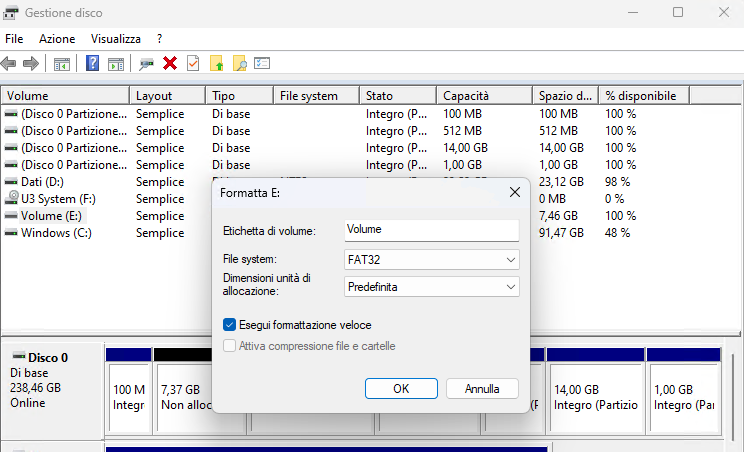Image resolution: width=744 pixels, height=452 pixels.
Task: Click the connect/rescan drive toolbar icon
Action: [x=146, y=64]
